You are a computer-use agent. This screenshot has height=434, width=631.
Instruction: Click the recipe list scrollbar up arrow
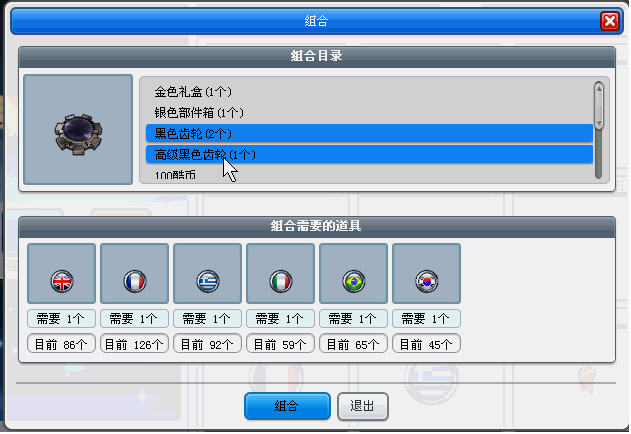coord(599,88)
